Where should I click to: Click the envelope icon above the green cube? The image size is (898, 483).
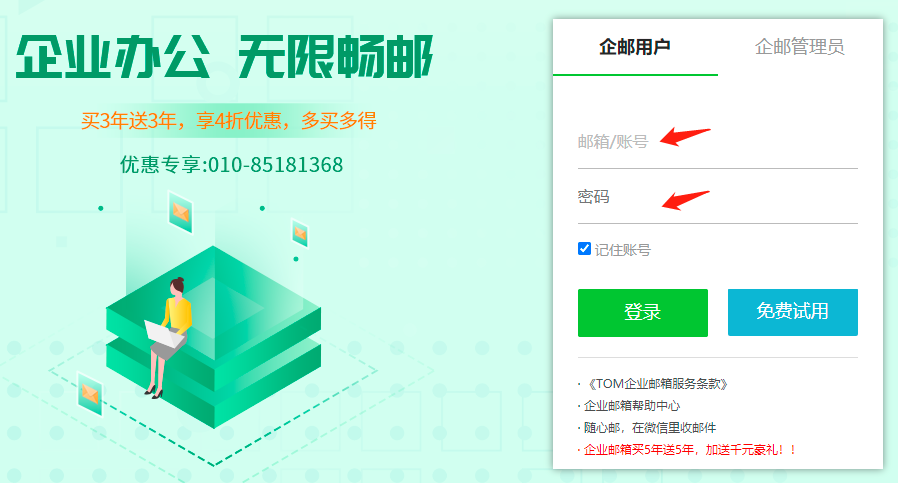click(x=180, y=213)
